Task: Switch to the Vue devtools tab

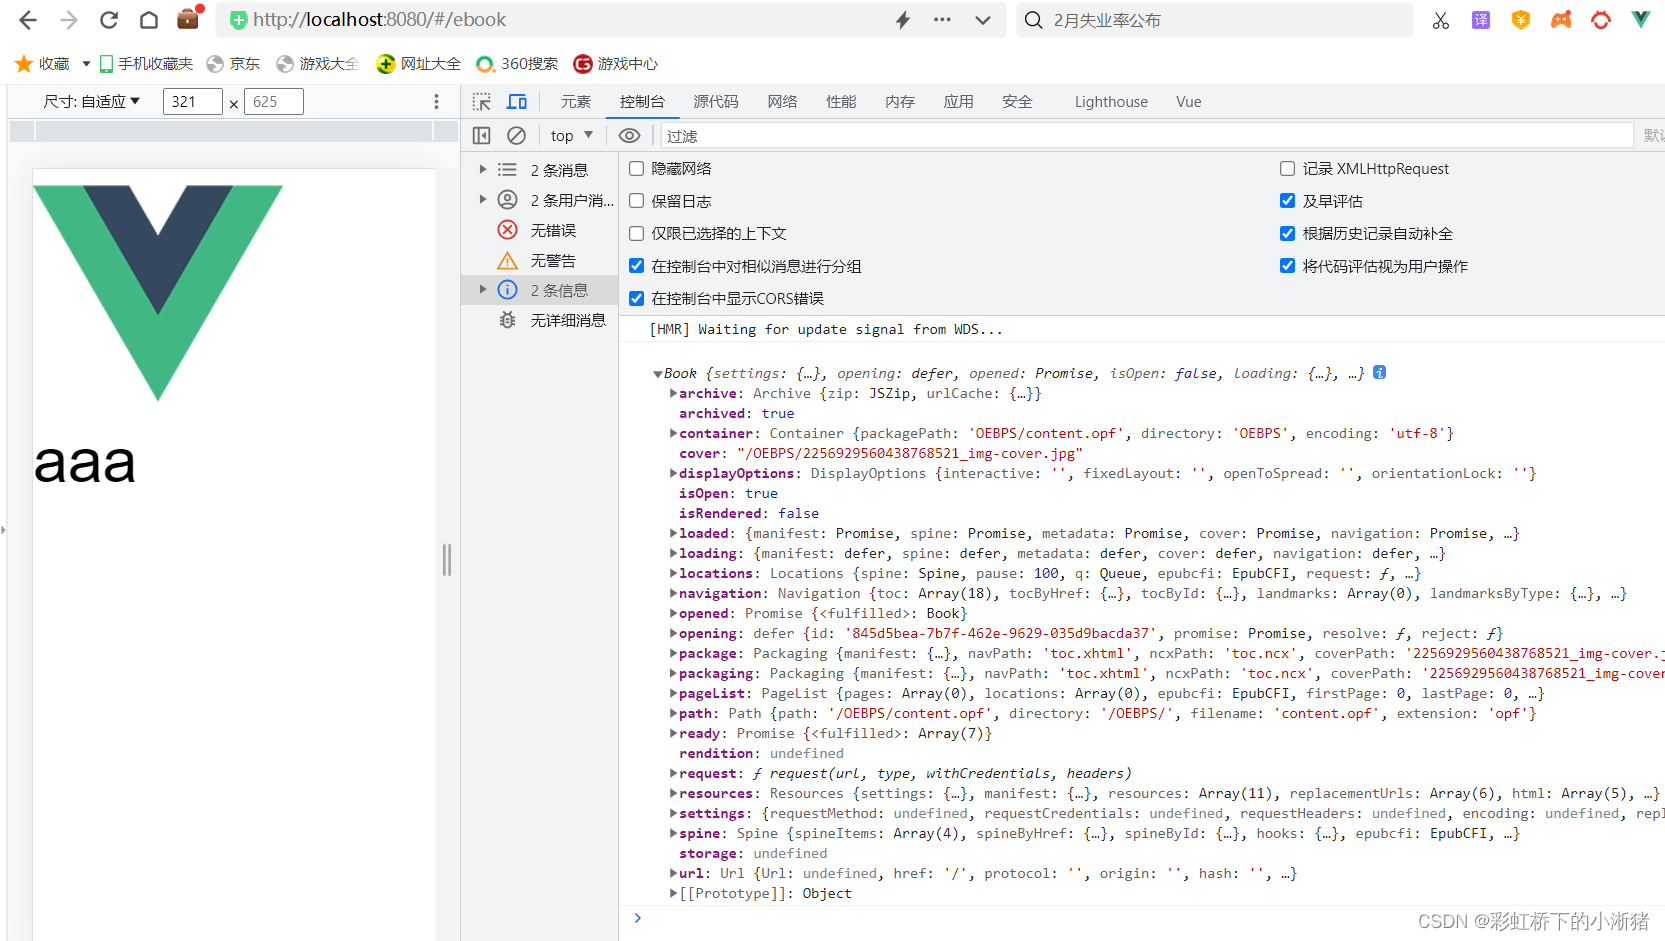Action: (1189, 102)
